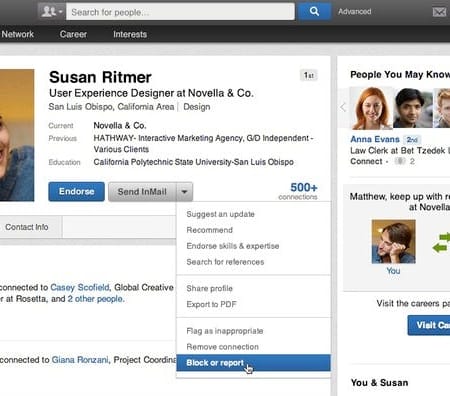
Task: Click the 1st degree connection badge
Action: coord(309,75)
